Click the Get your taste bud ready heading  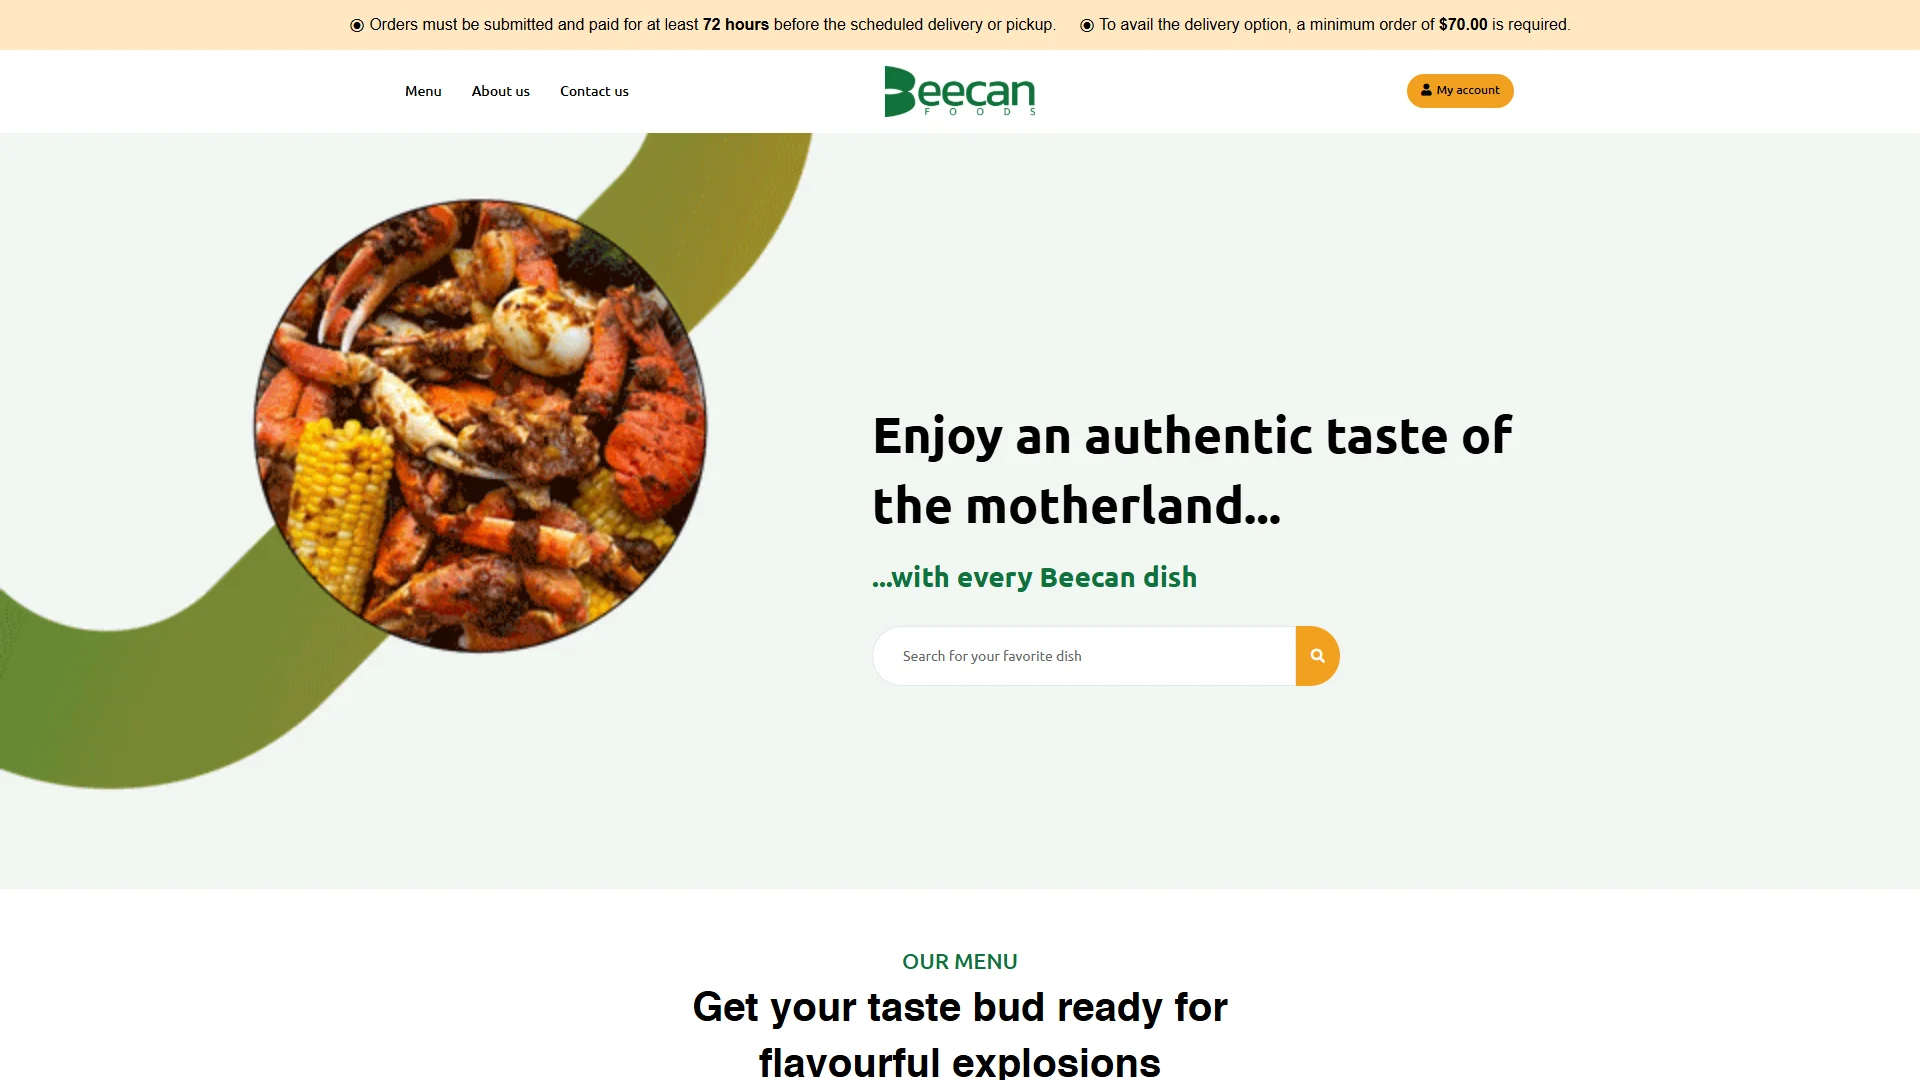[x=960, y=1007]
